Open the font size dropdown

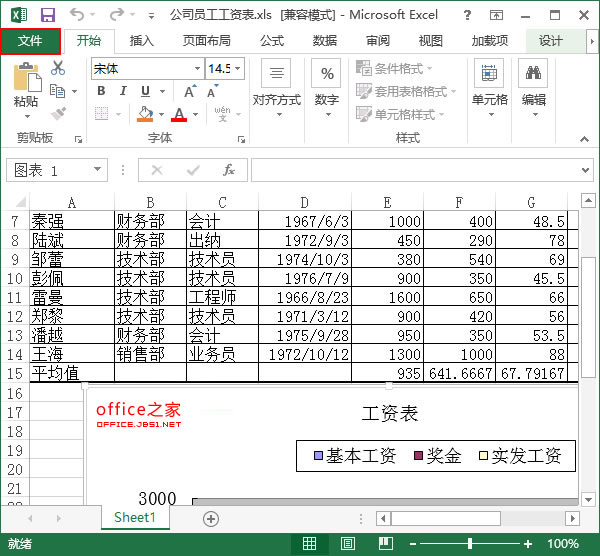(x=238, y=68)
